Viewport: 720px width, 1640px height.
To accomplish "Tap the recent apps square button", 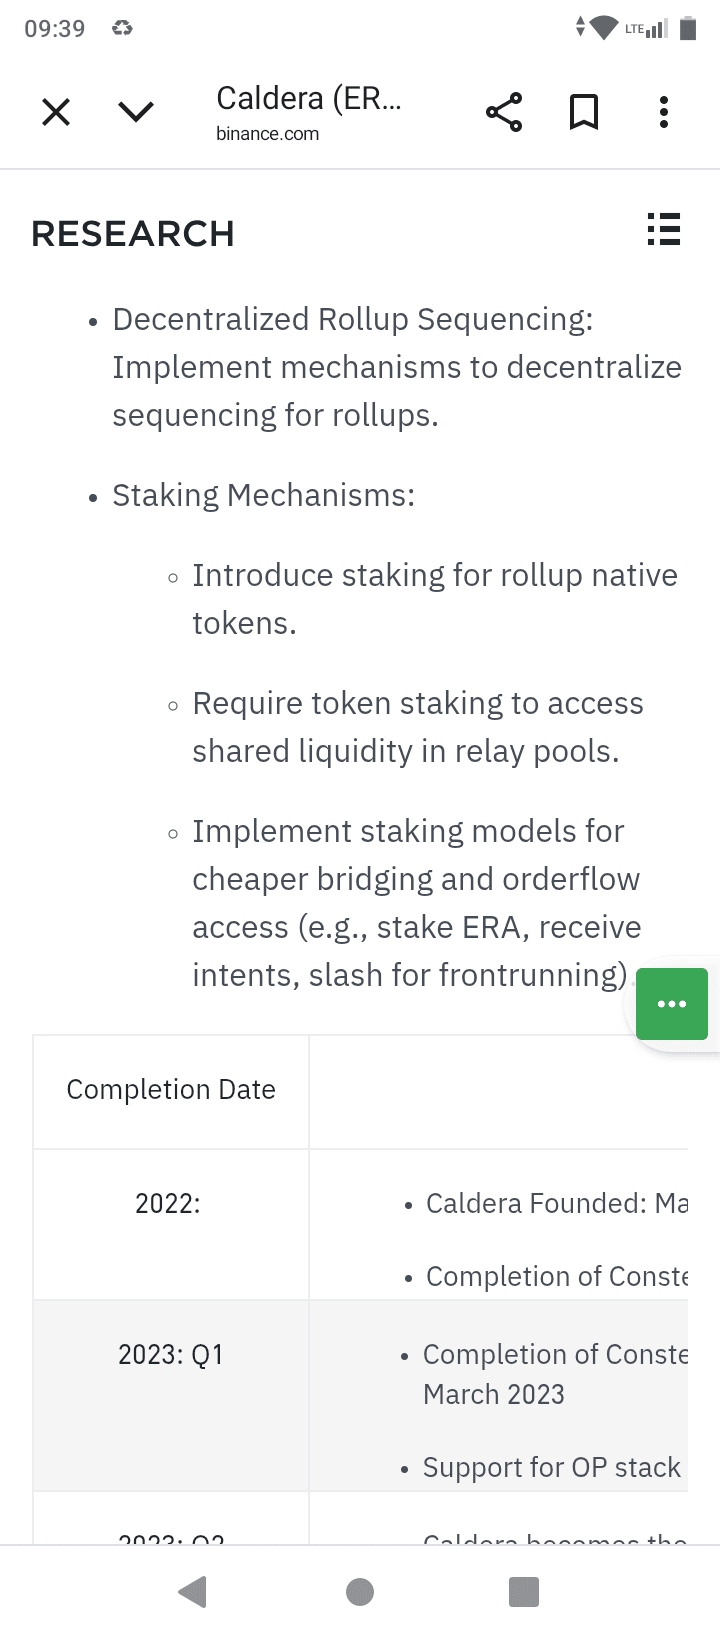I will pyautogui.click(x=523, y=1591).
